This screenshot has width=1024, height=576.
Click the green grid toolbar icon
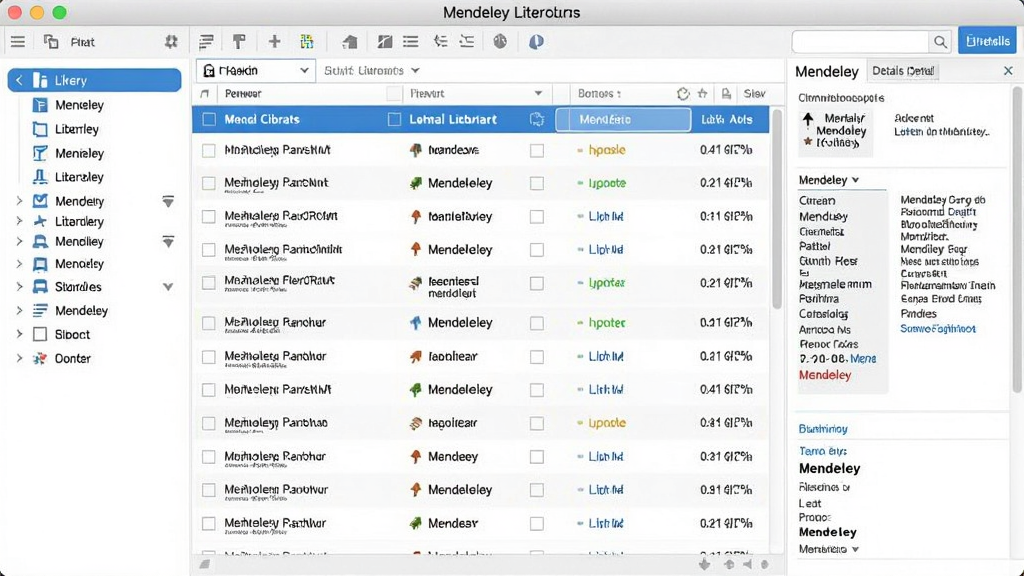coord(306,42)
